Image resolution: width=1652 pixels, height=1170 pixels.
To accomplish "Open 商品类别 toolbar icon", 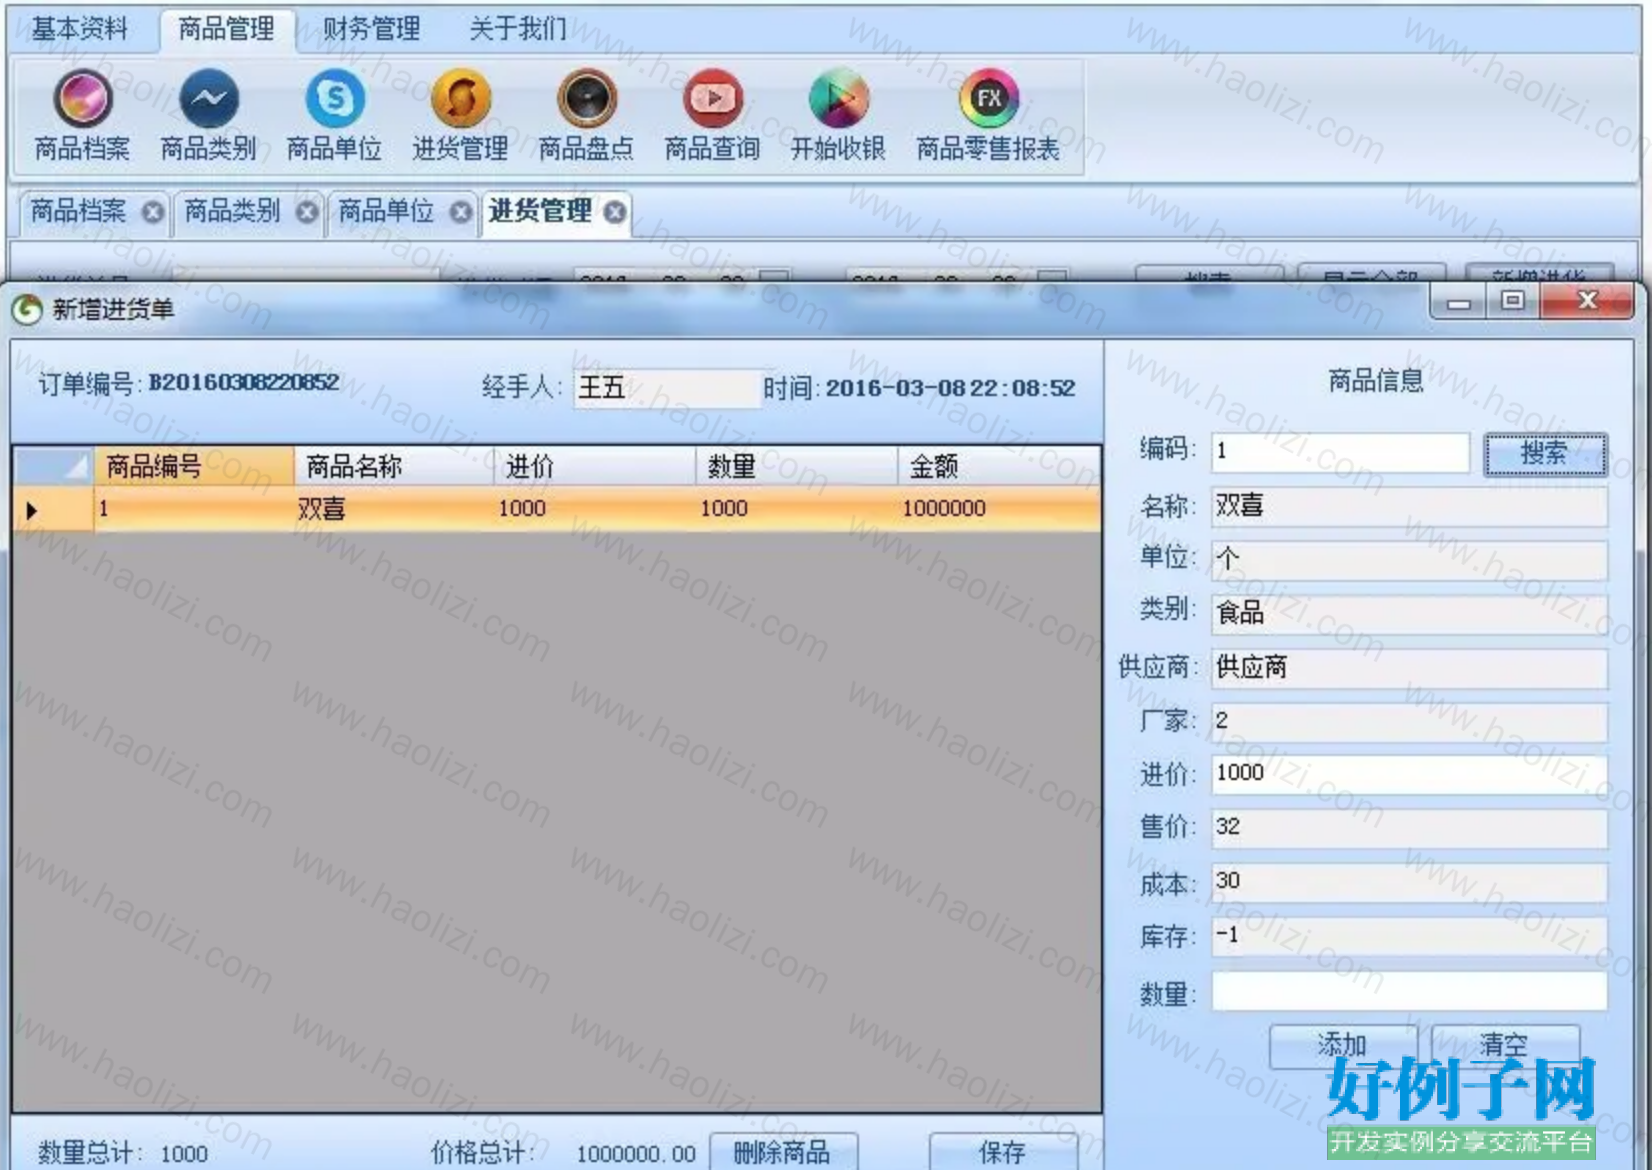I will (x=208, y=98).
